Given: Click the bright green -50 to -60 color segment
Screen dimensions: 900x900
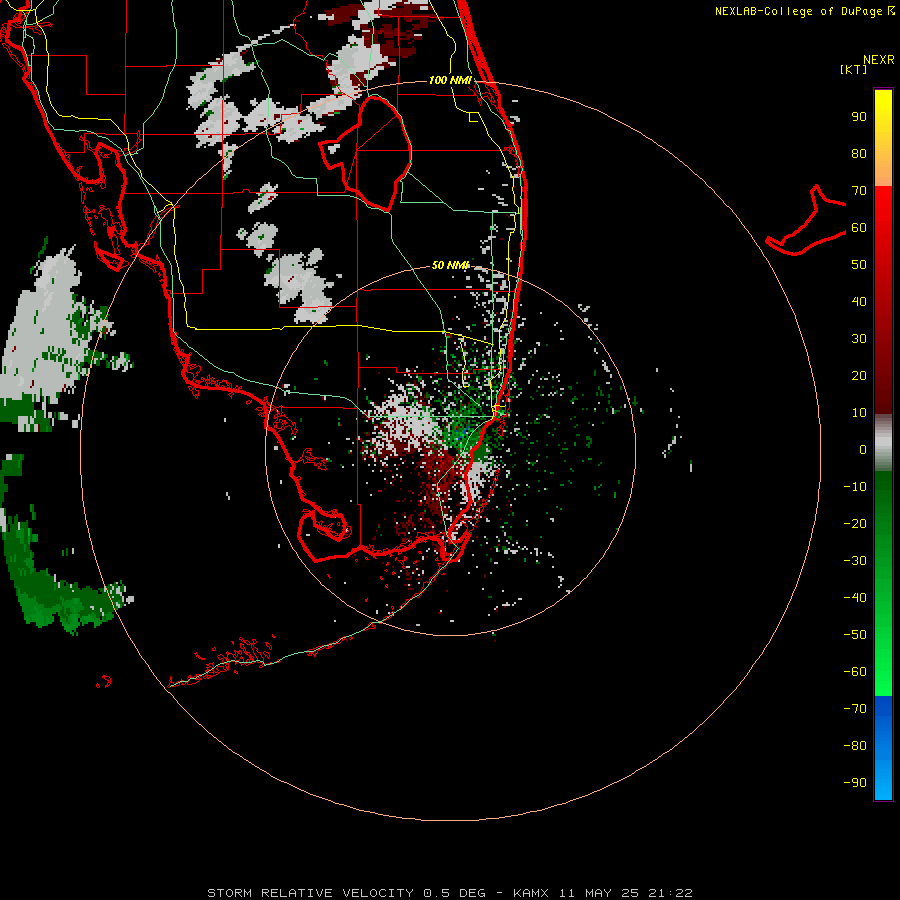Looking at the screenshot, I should pos(883,665).
